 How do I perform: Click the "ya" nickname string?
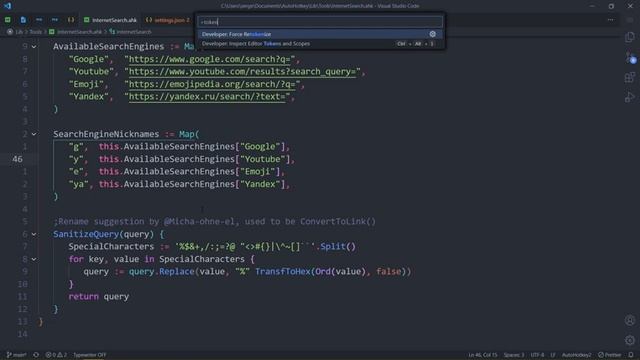(x=78, y=184)
